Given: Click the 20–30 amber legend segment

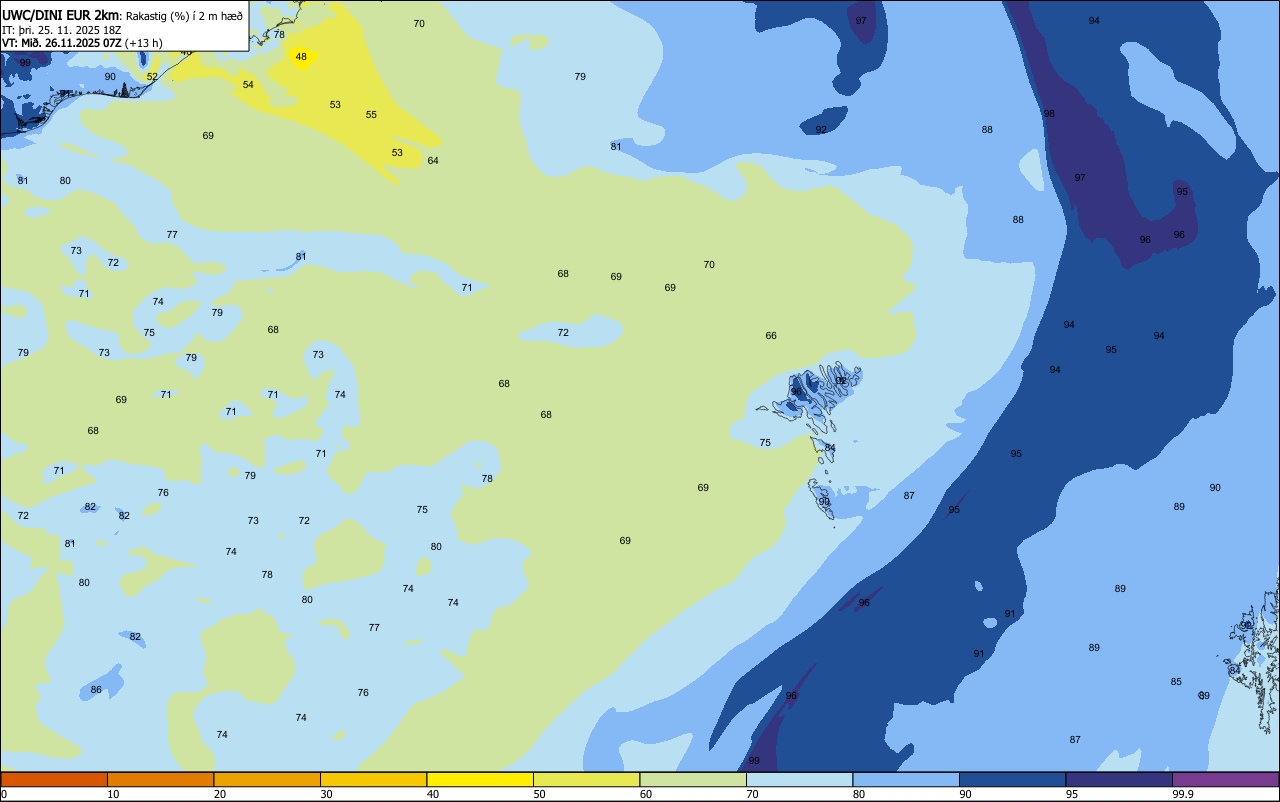Looking at the screenshot, I should (267, 779).
